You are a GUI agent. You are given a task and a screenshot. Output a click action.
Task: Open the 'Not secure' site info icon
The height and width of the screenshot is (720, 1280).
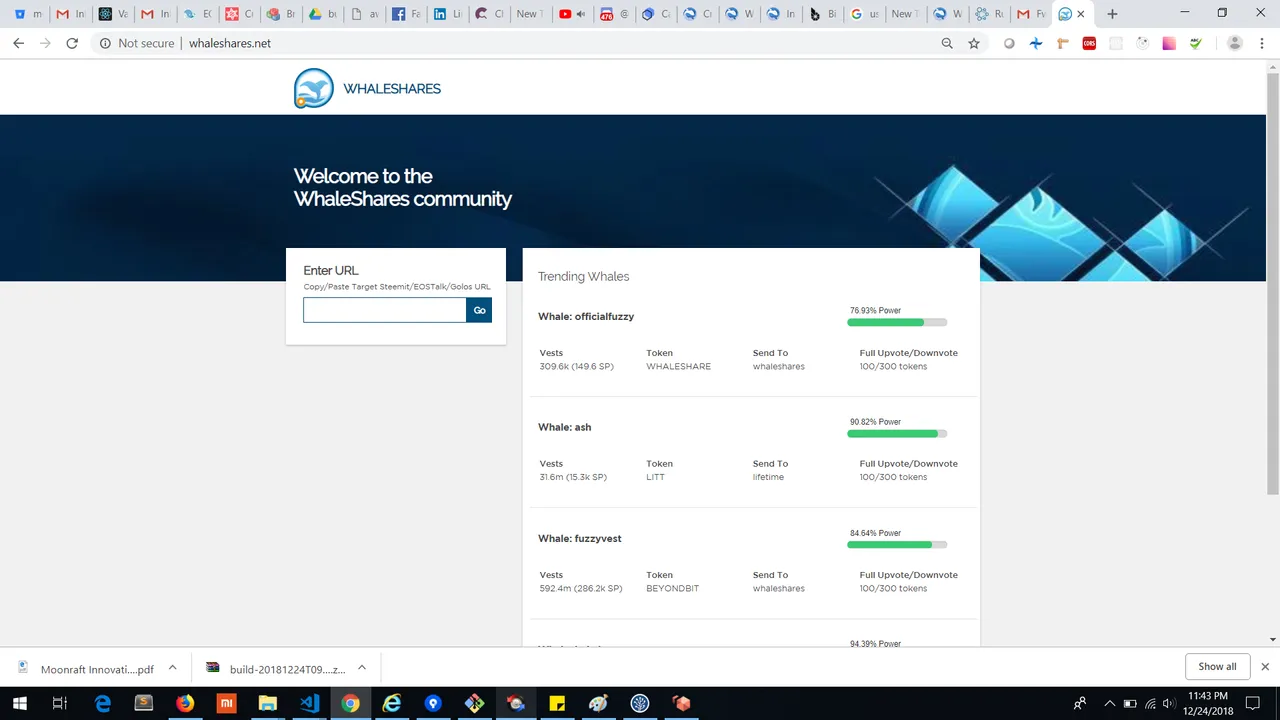tap(105, 43)
